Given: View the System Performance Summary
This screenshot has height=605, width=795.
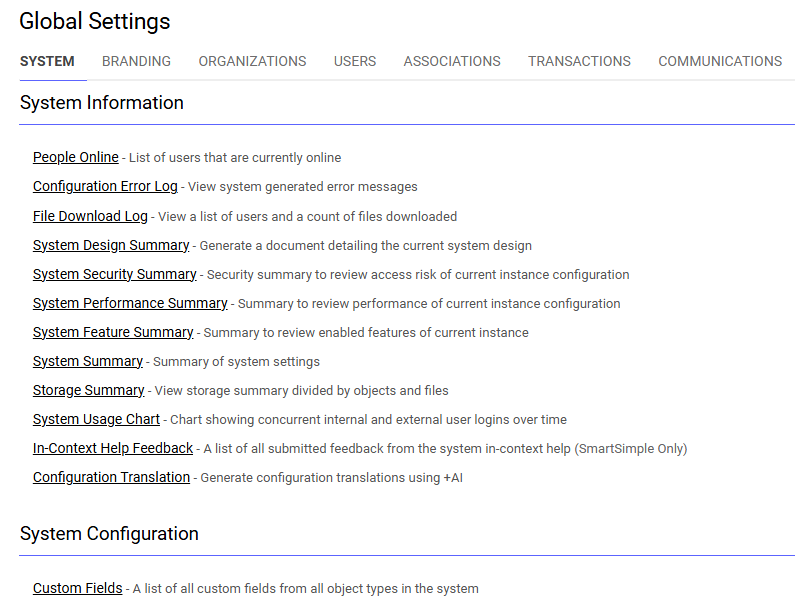Looking at the screenshot, I should tap(130, 303).
